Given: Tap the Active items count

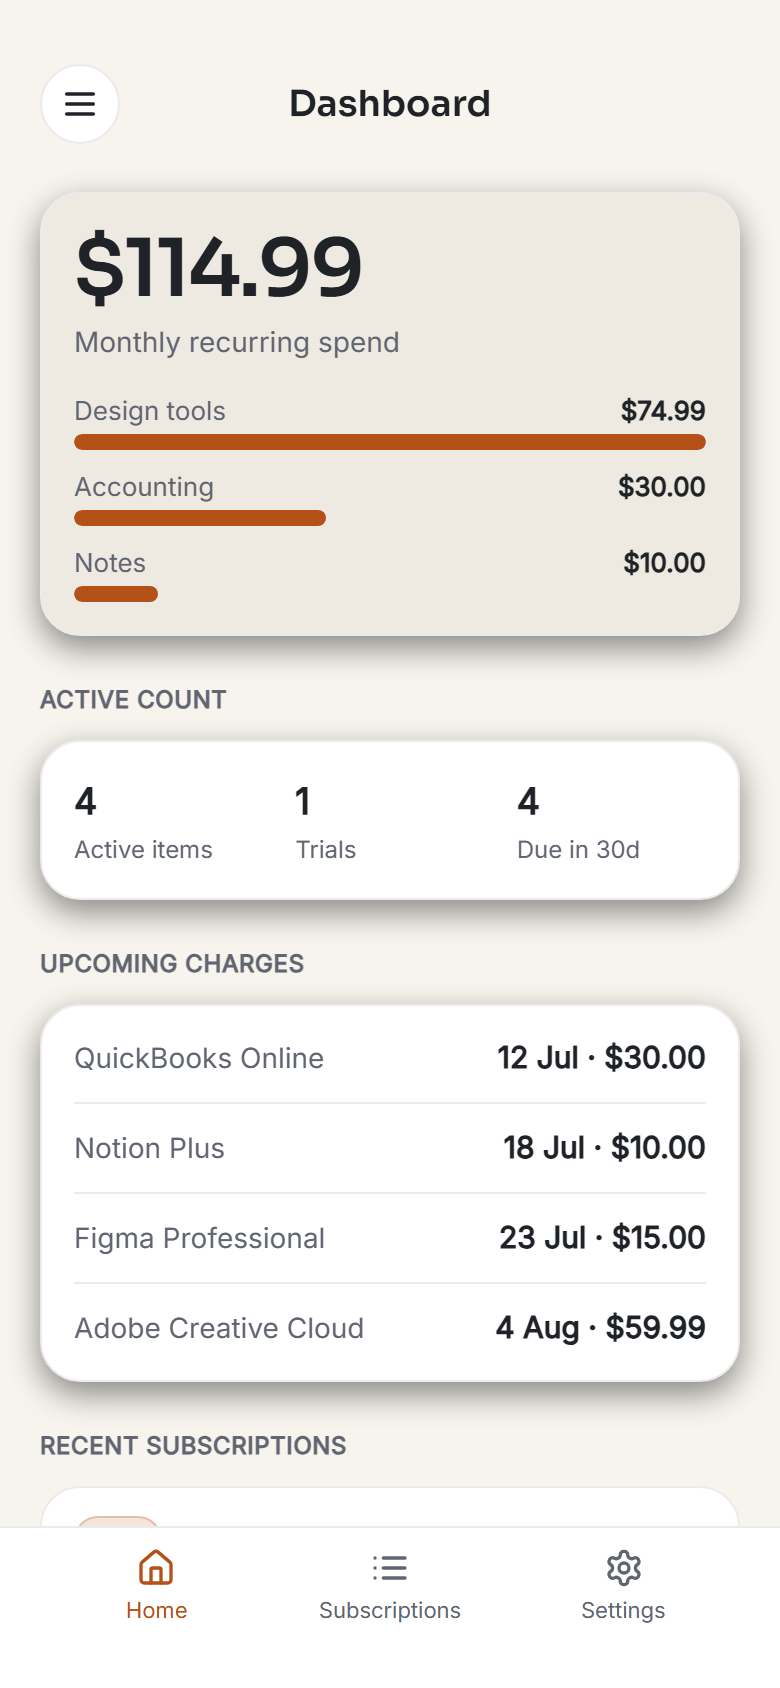Looking at the screenshot, I should coord(144,821).
